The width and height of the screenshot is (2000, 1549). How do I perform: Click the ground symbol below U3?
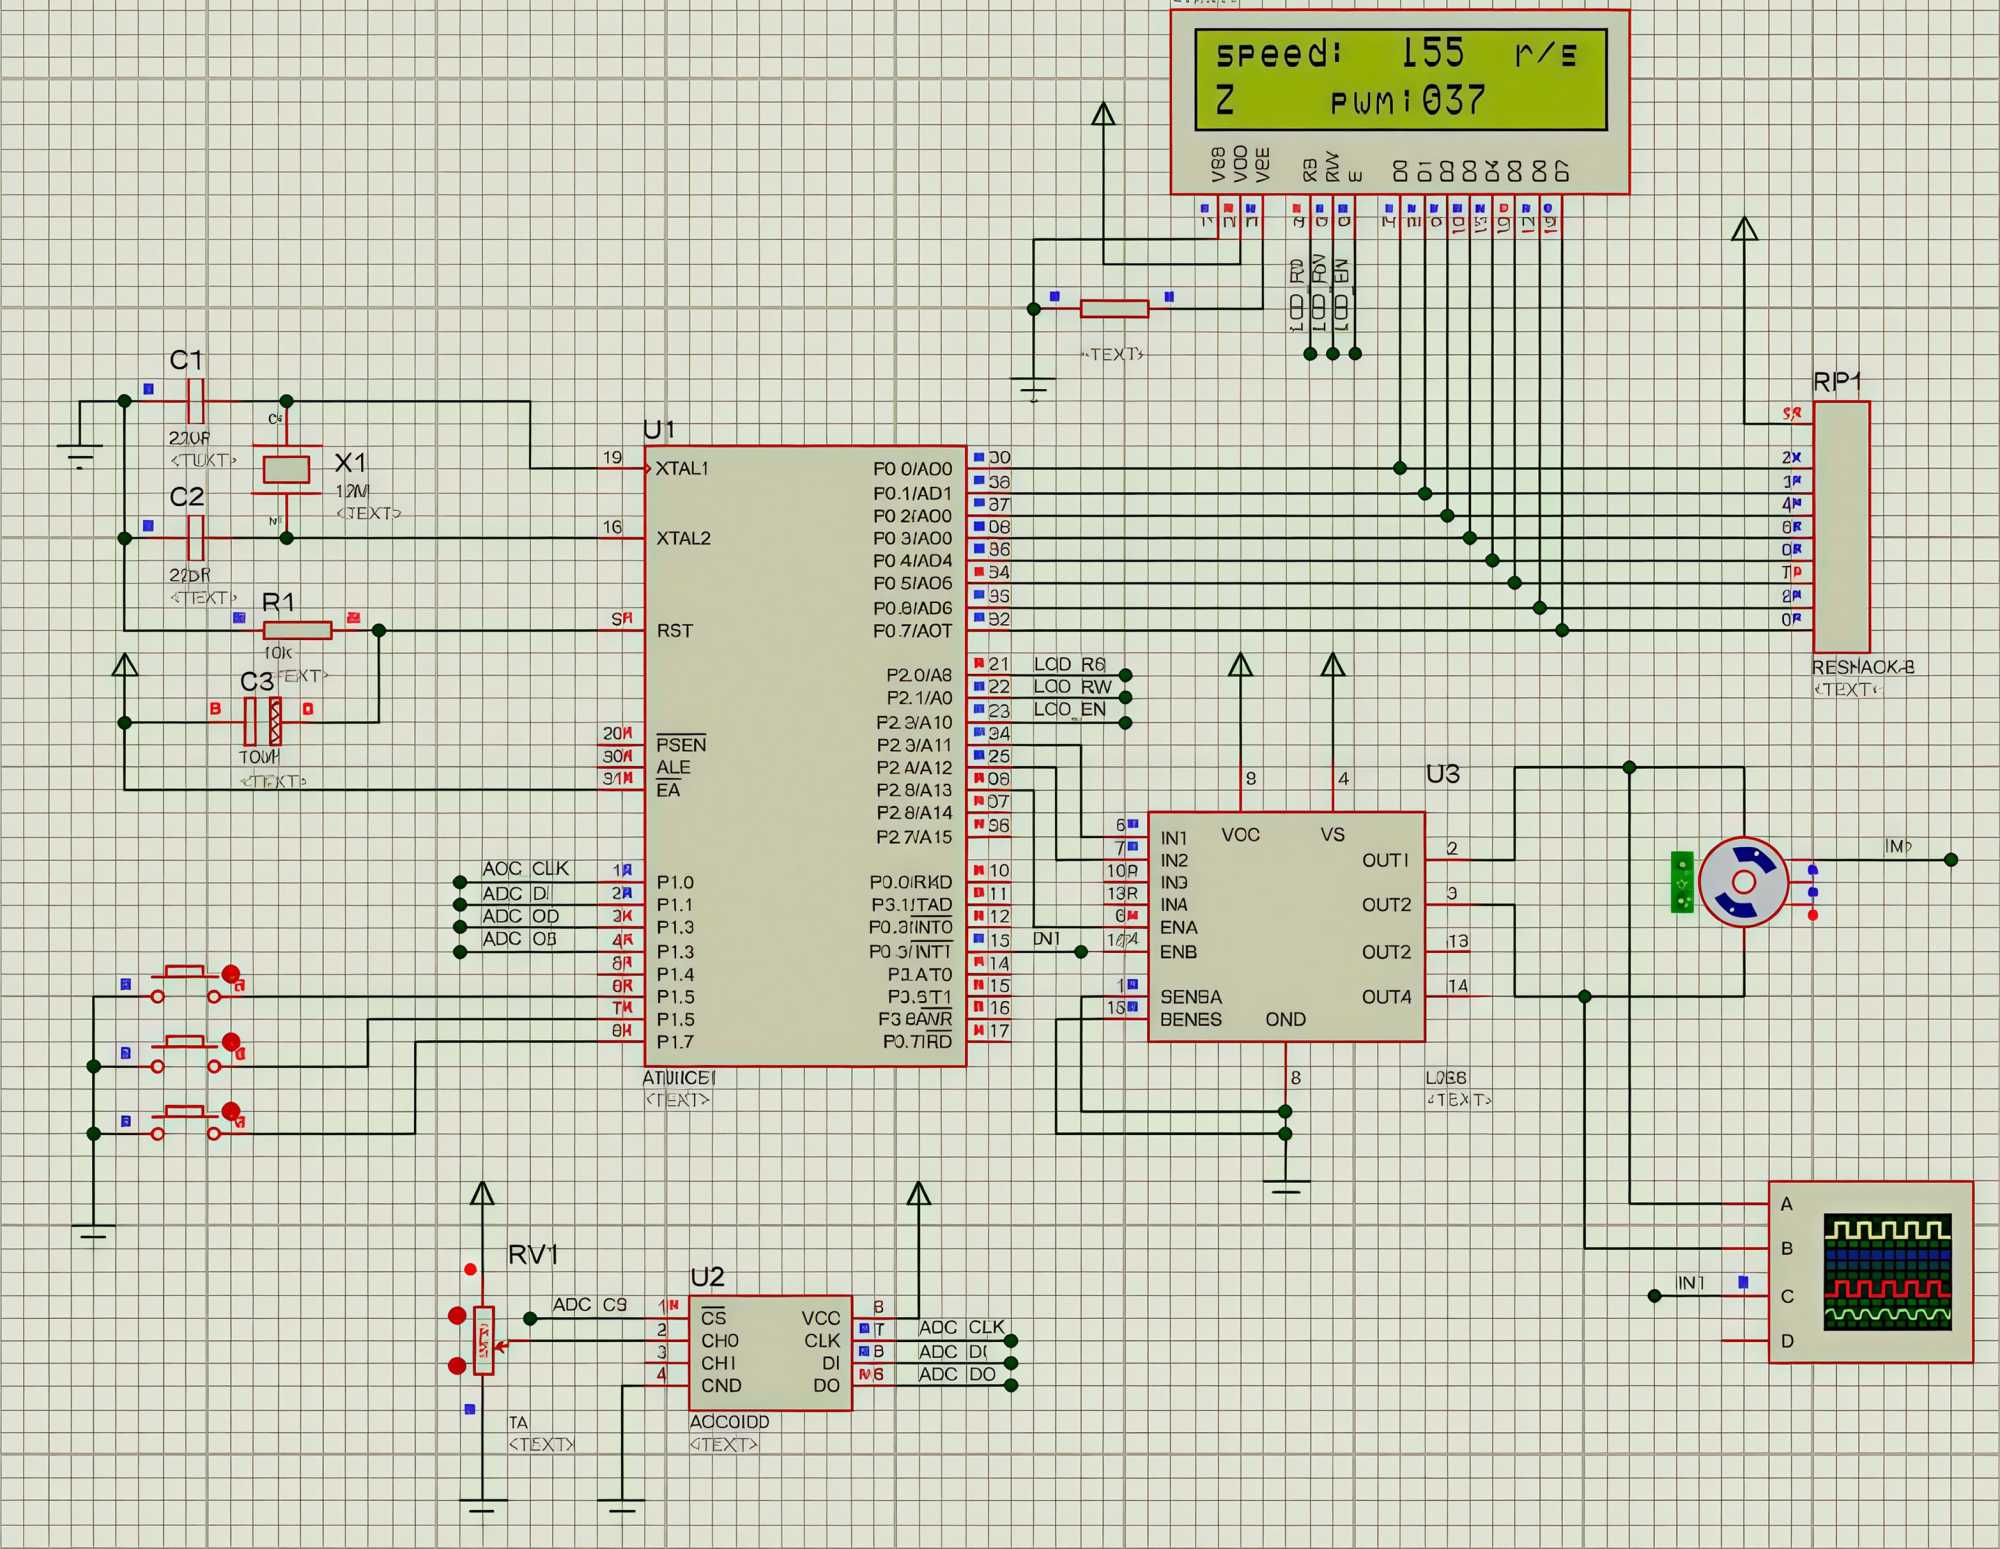(1285, 1188)
